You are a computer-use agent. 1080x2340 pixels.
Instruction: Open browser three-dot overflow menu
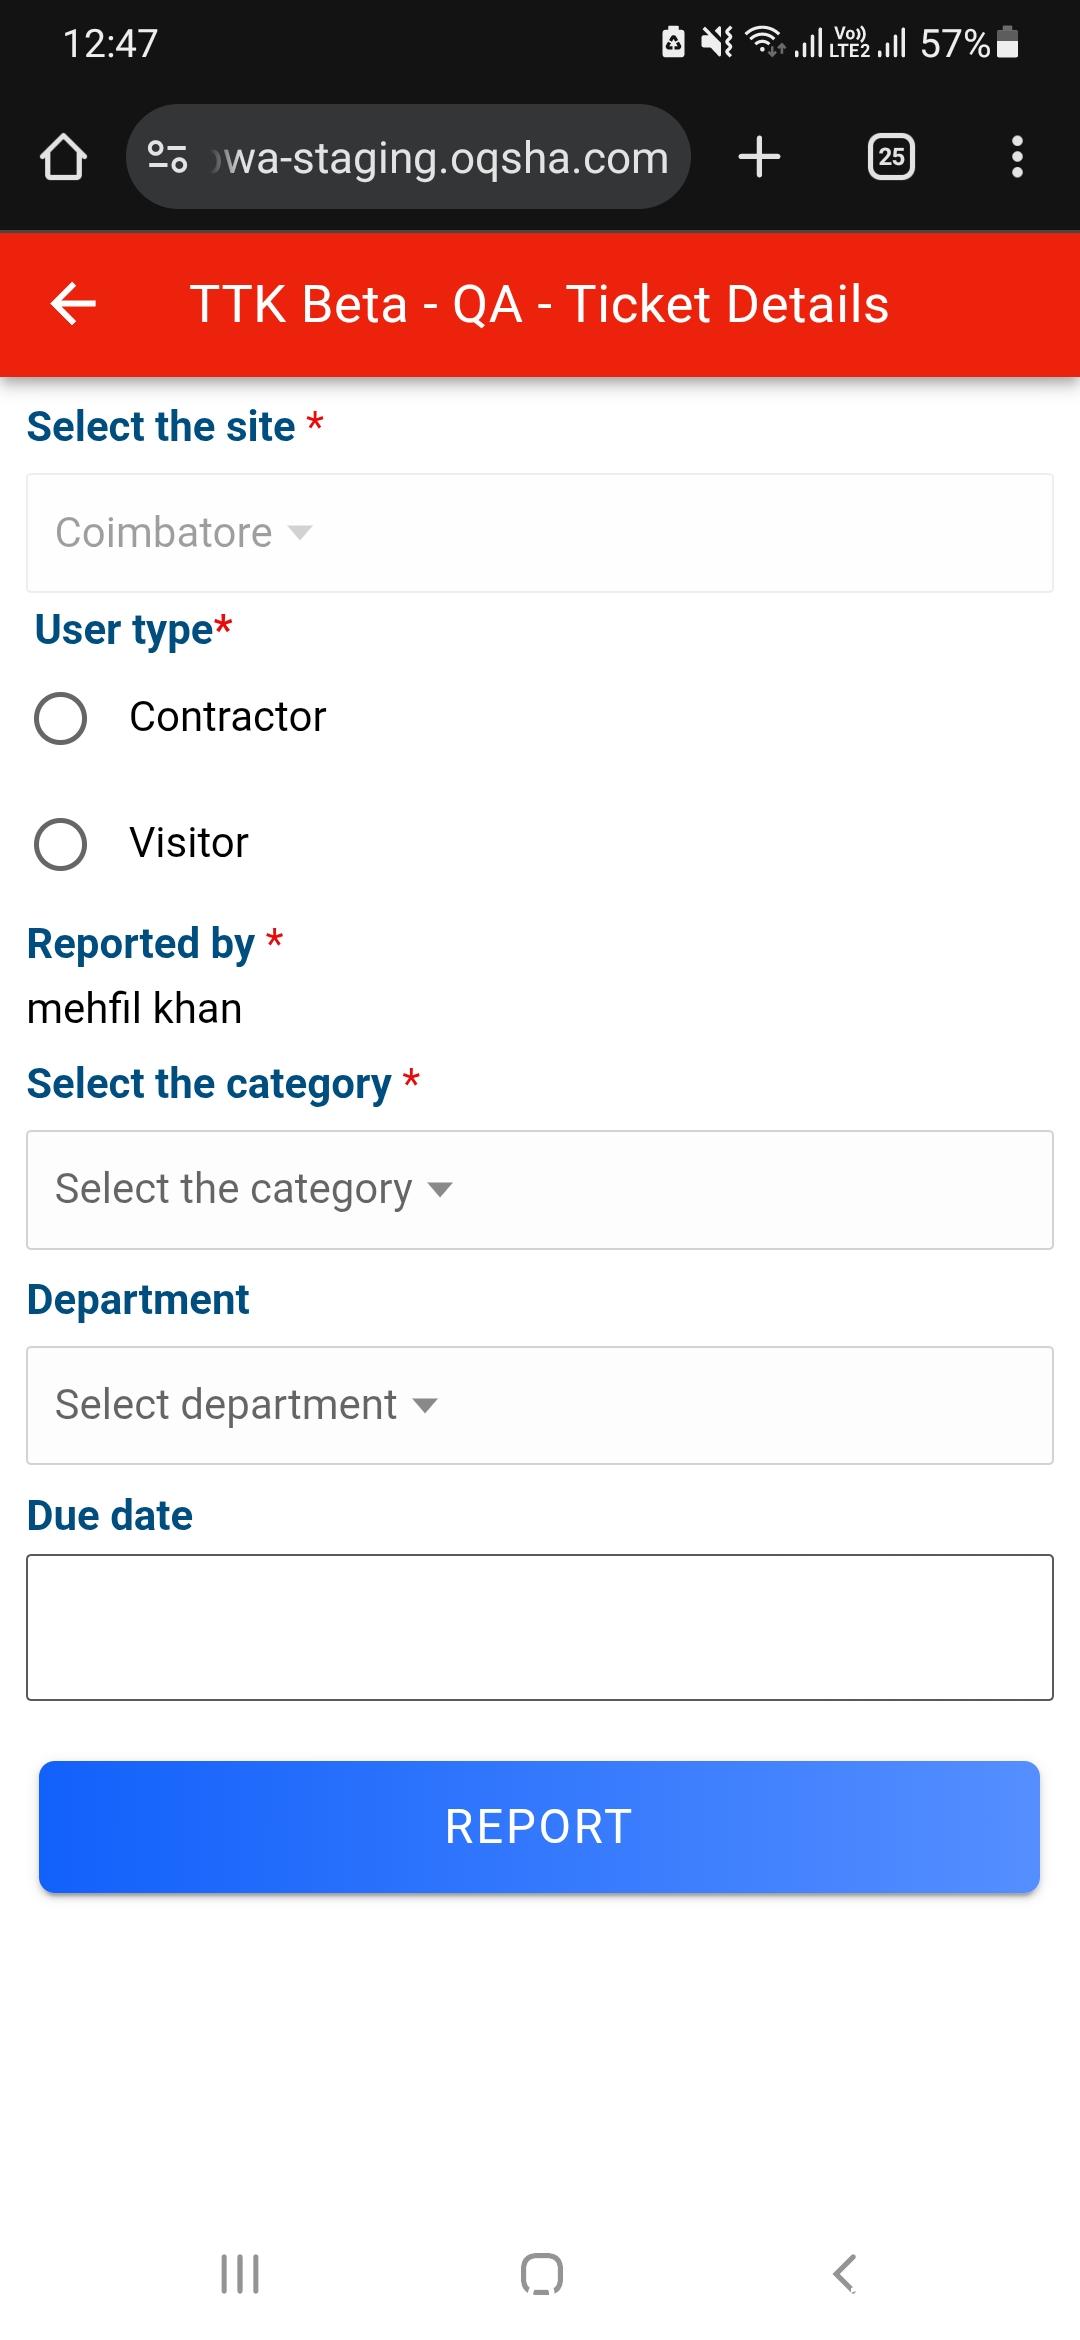point(1017,157)
